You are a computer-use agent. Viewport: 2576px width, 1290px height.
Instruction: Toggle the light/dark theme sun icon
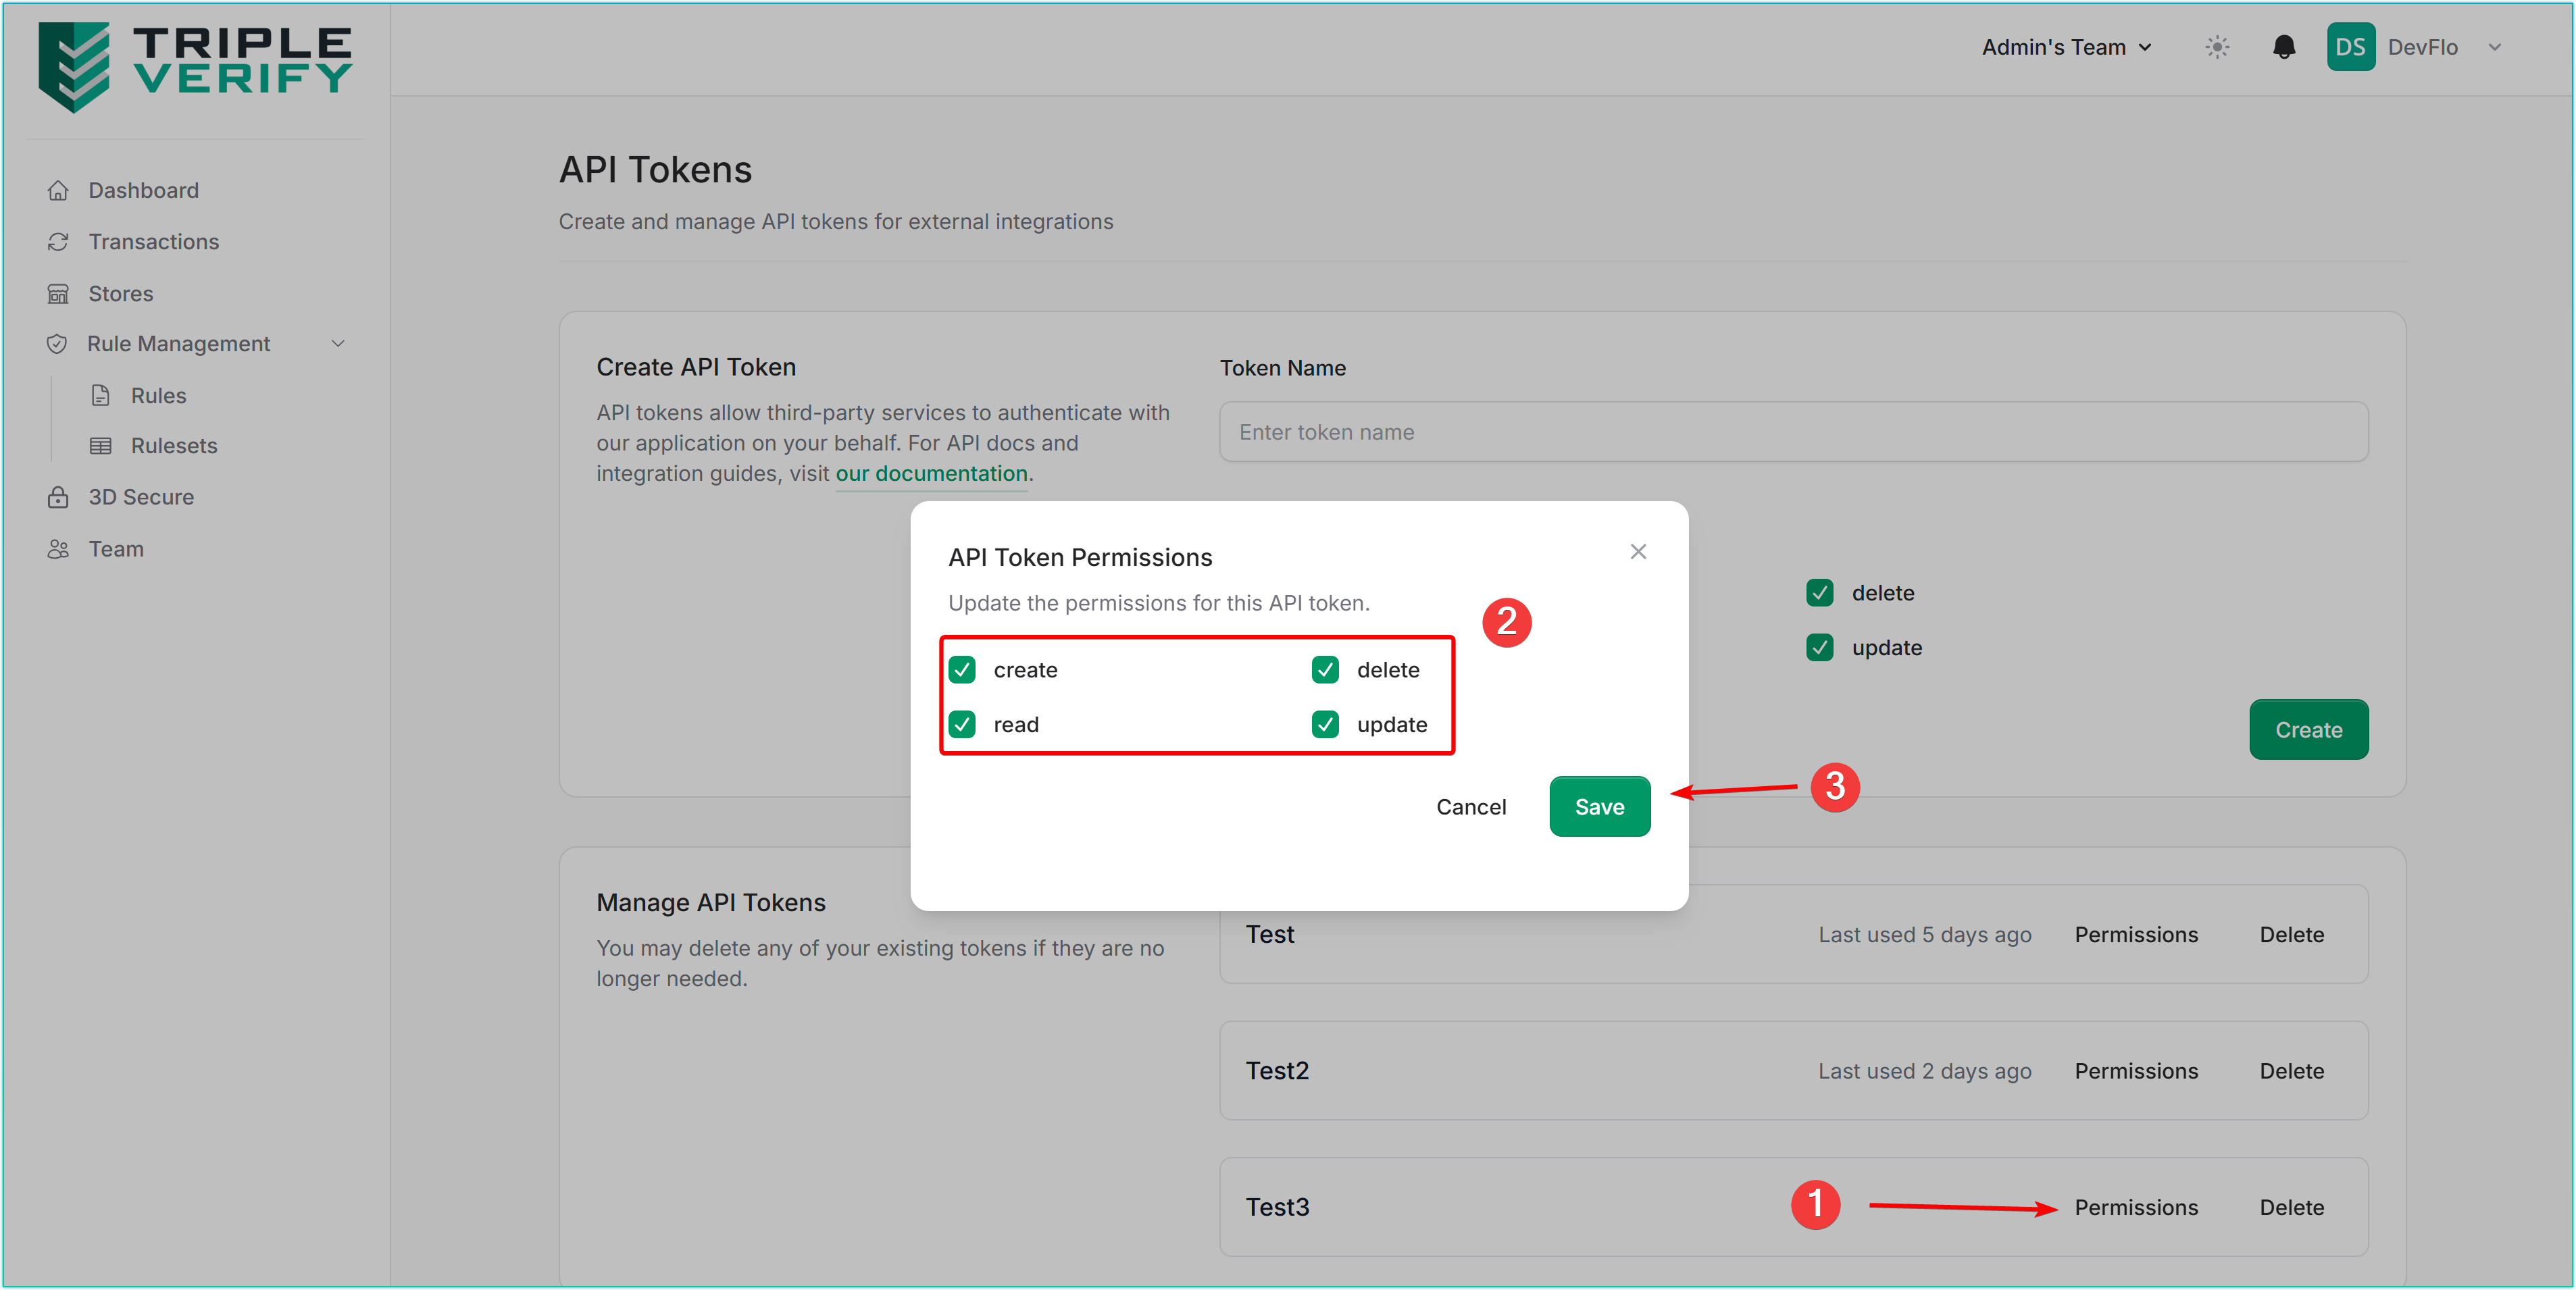coord(2217,47)
